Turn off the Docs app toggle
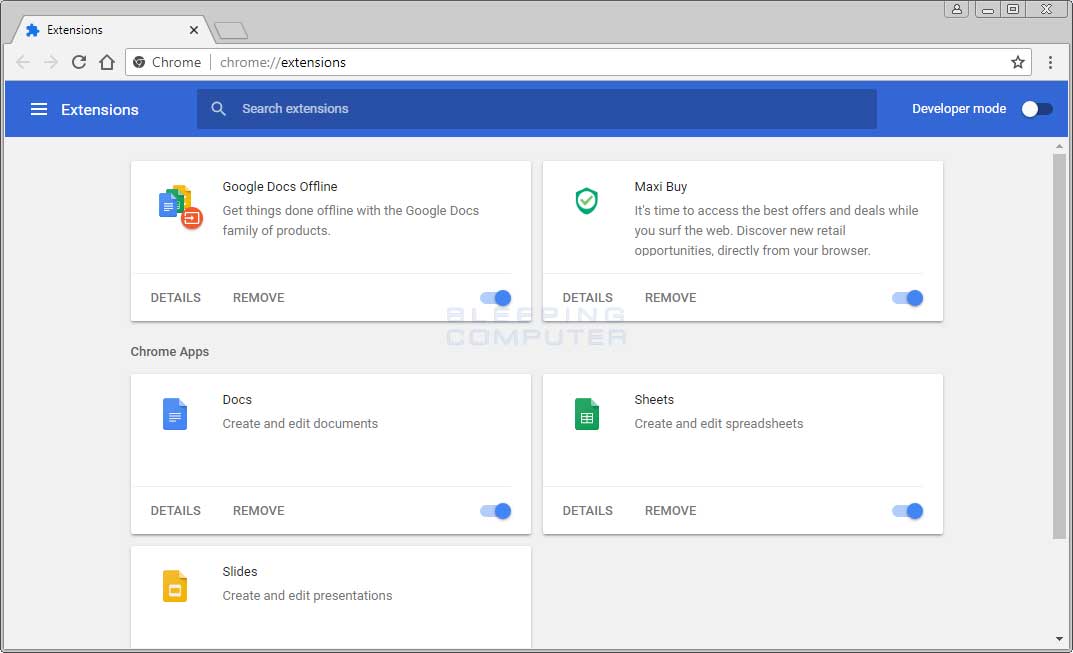 point(496,511)
